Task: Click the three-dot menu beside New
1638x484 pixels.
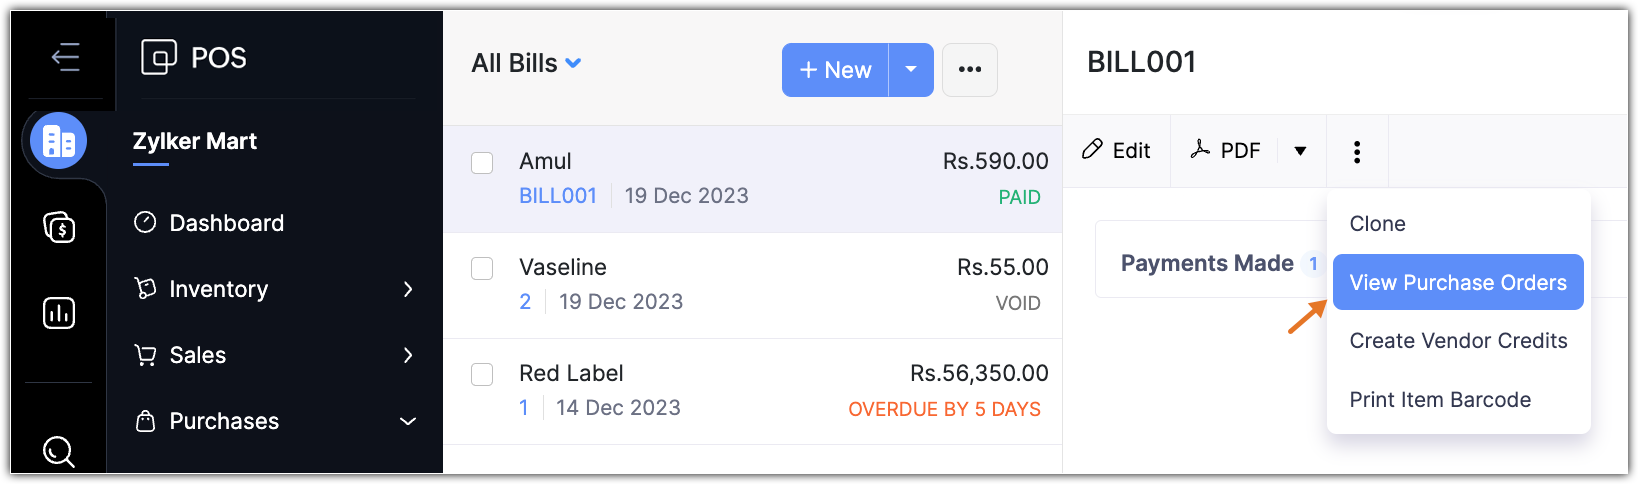Action: [x=969, y=70]
